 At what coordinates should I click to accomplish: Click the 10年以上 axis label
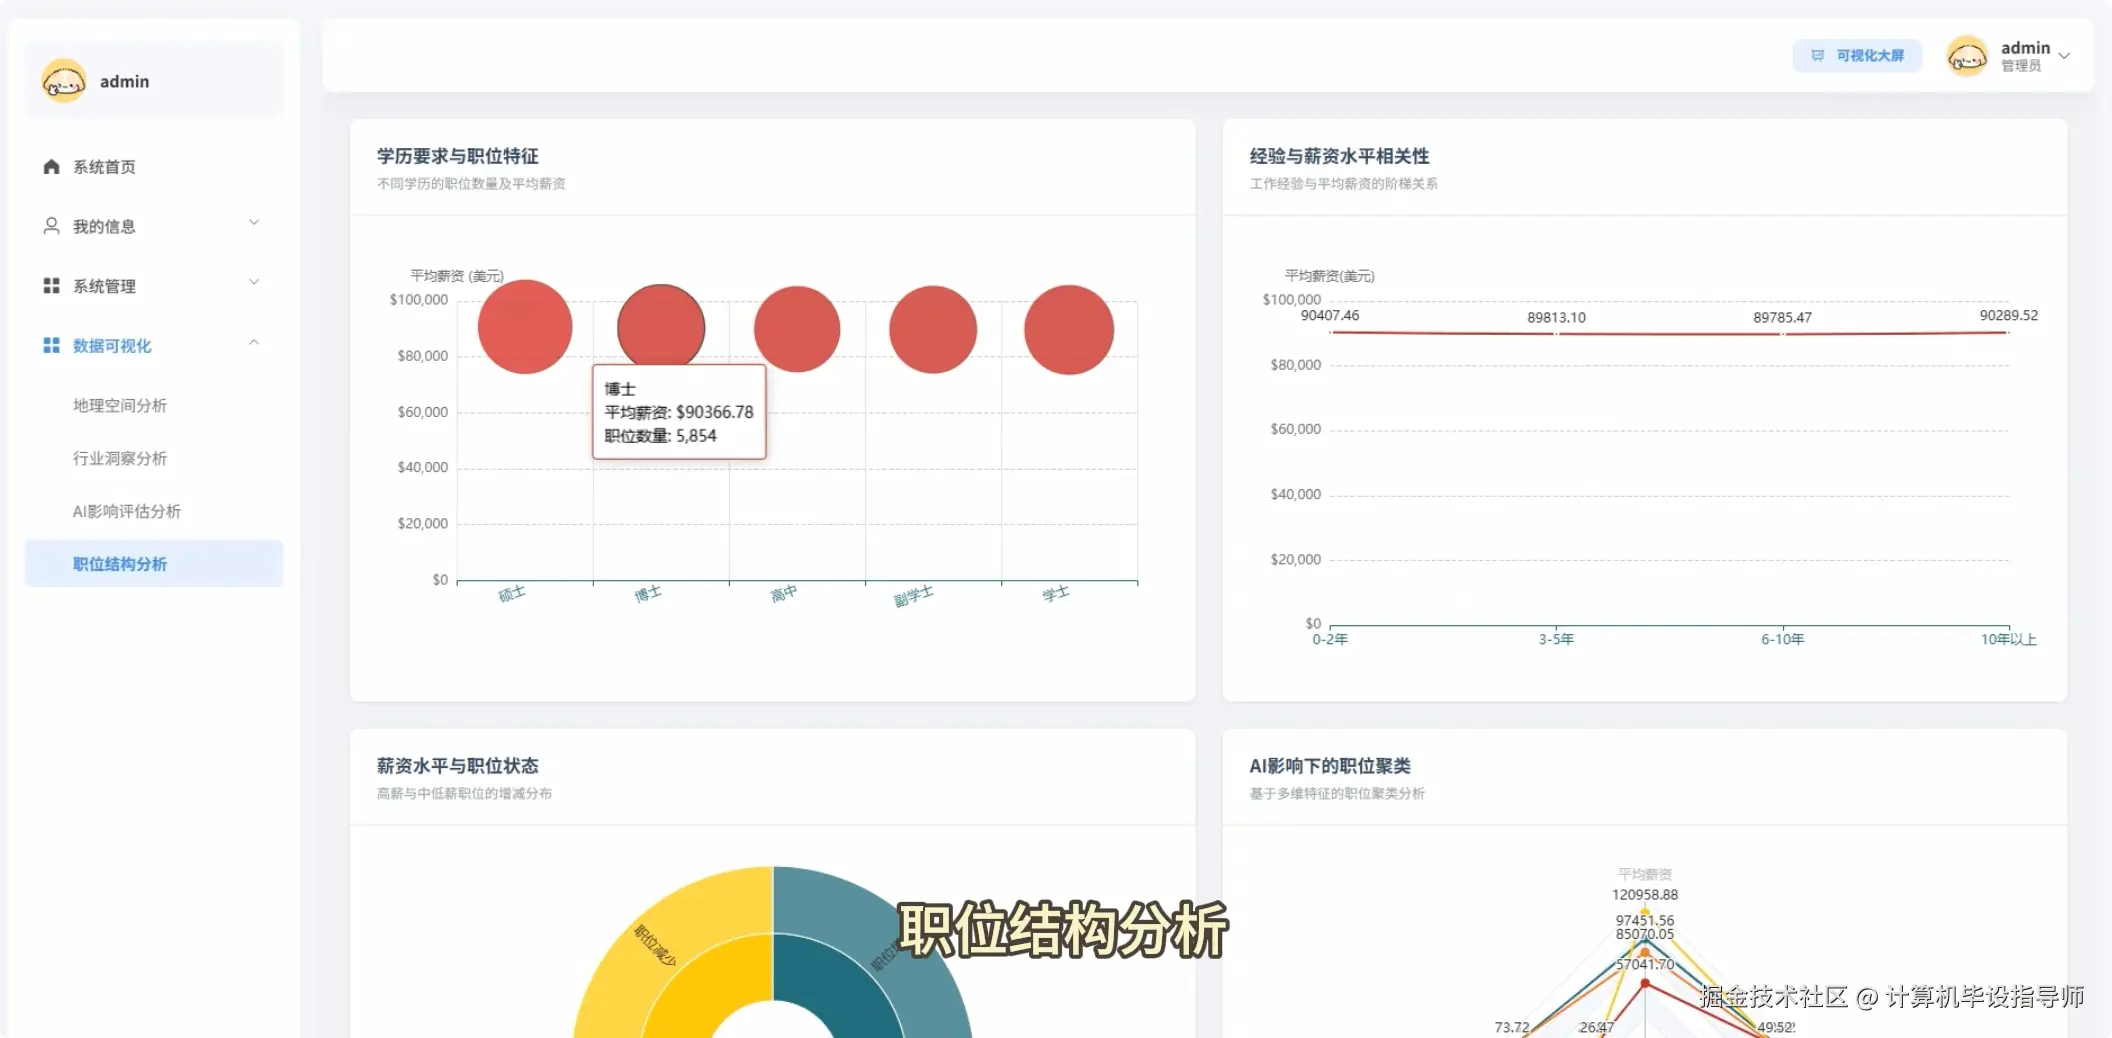[x=2008, y=640]
